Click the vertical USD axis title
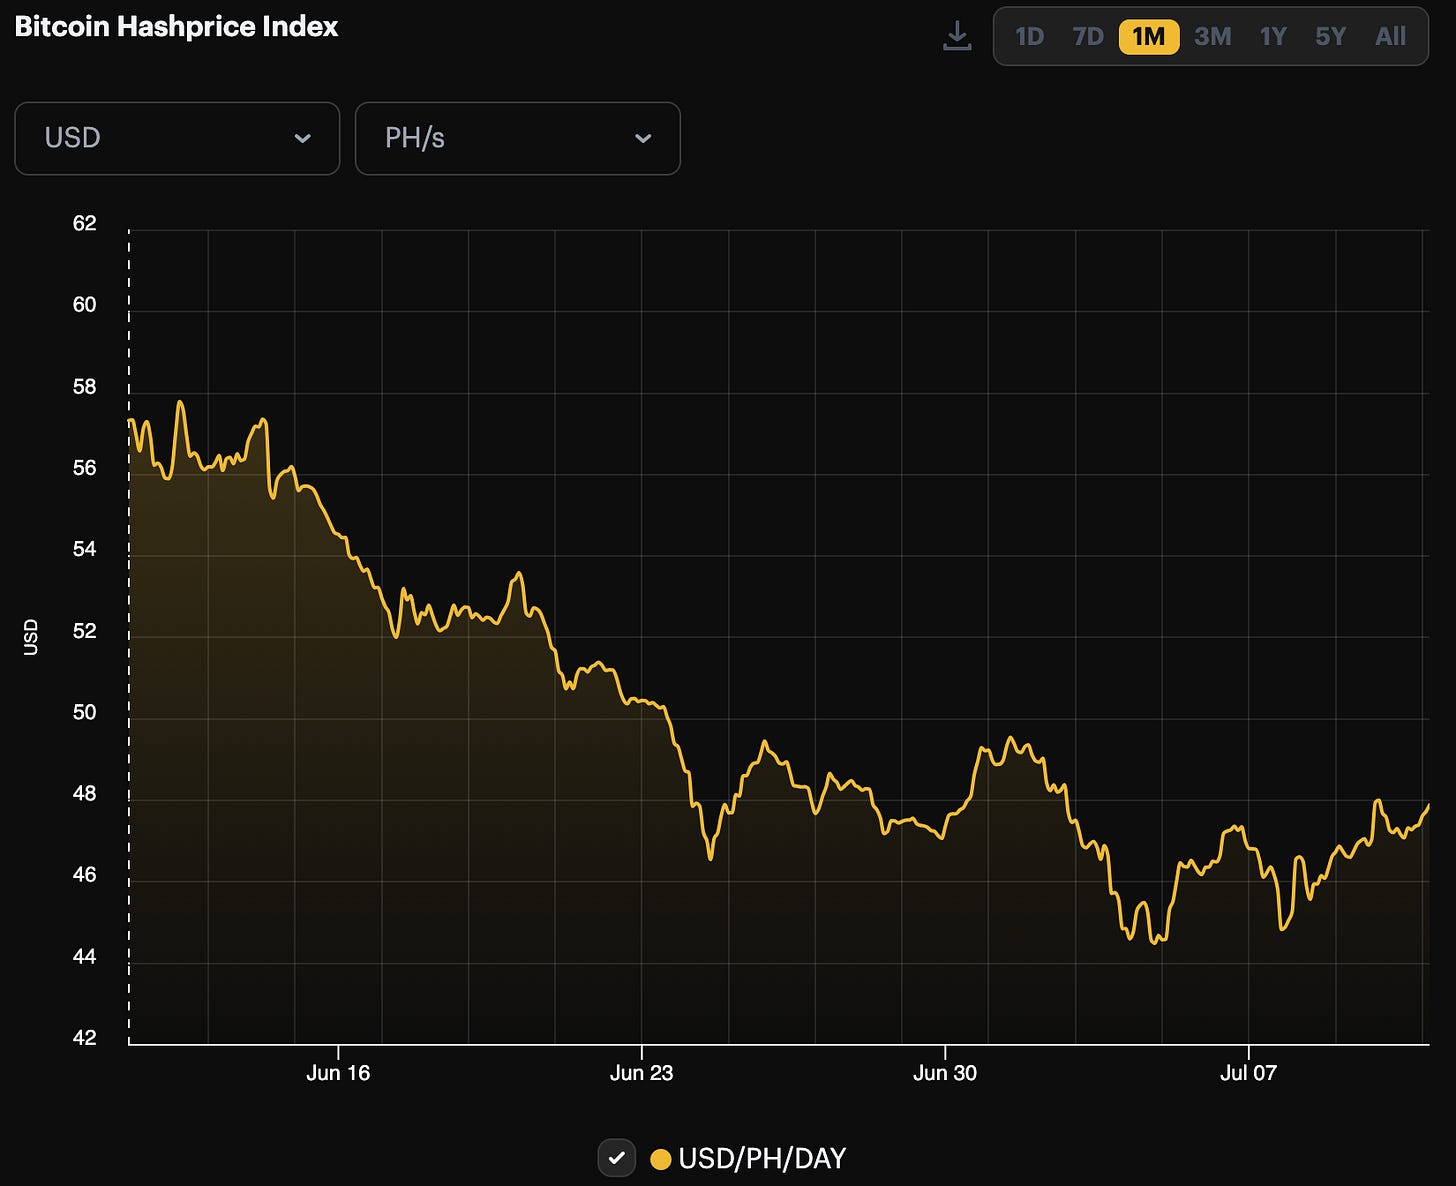Viewport: 1456px width, 1186px height. pyautogui.click(x=31, y=637)
